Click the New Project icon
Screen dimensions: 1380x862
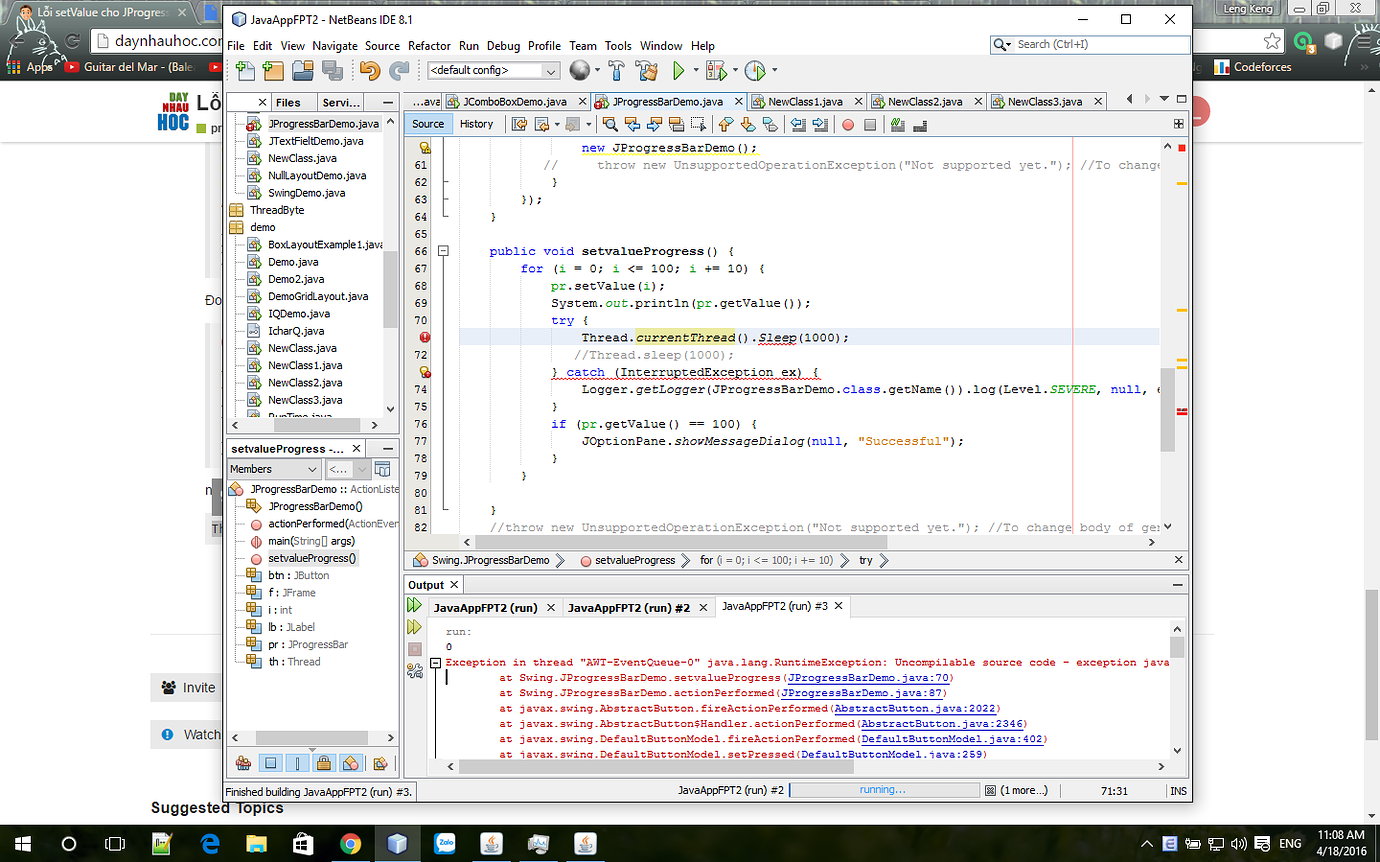click(x=272, y=70)
